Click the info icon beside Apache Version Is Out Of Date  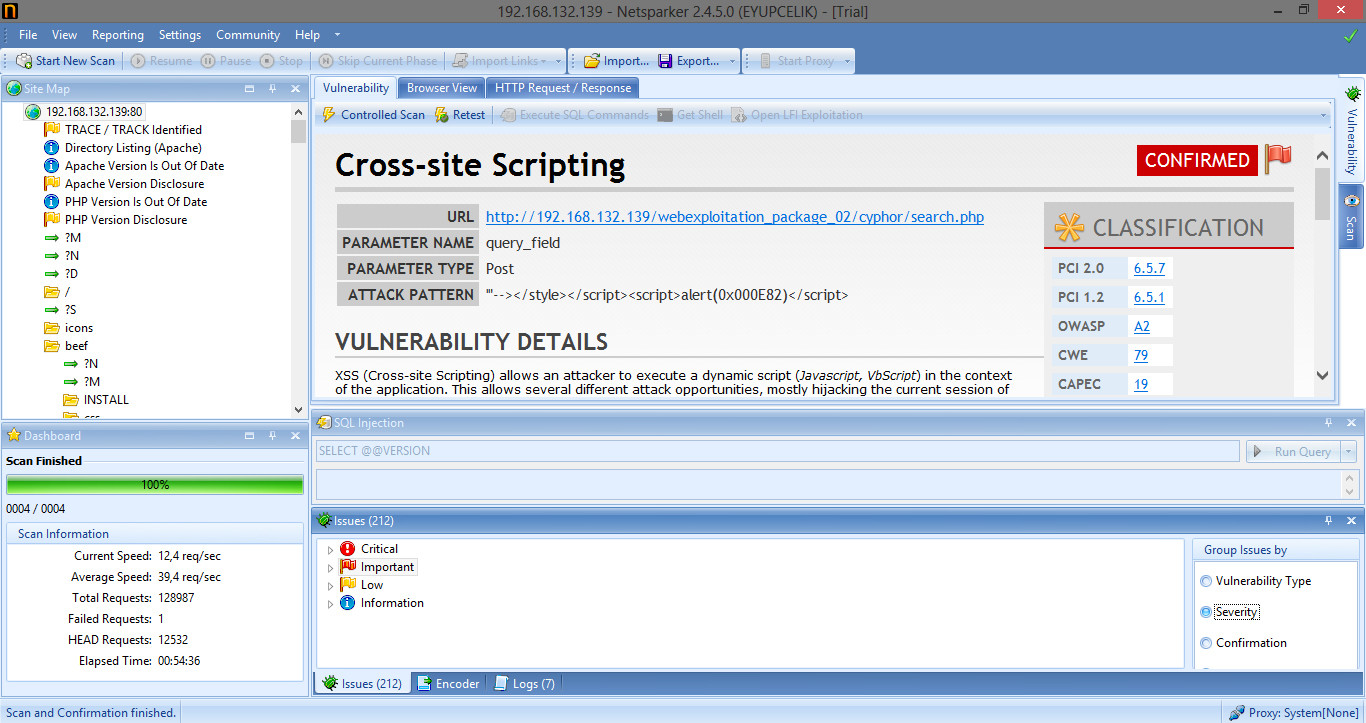pyautogui.click(x=52, y=166)
